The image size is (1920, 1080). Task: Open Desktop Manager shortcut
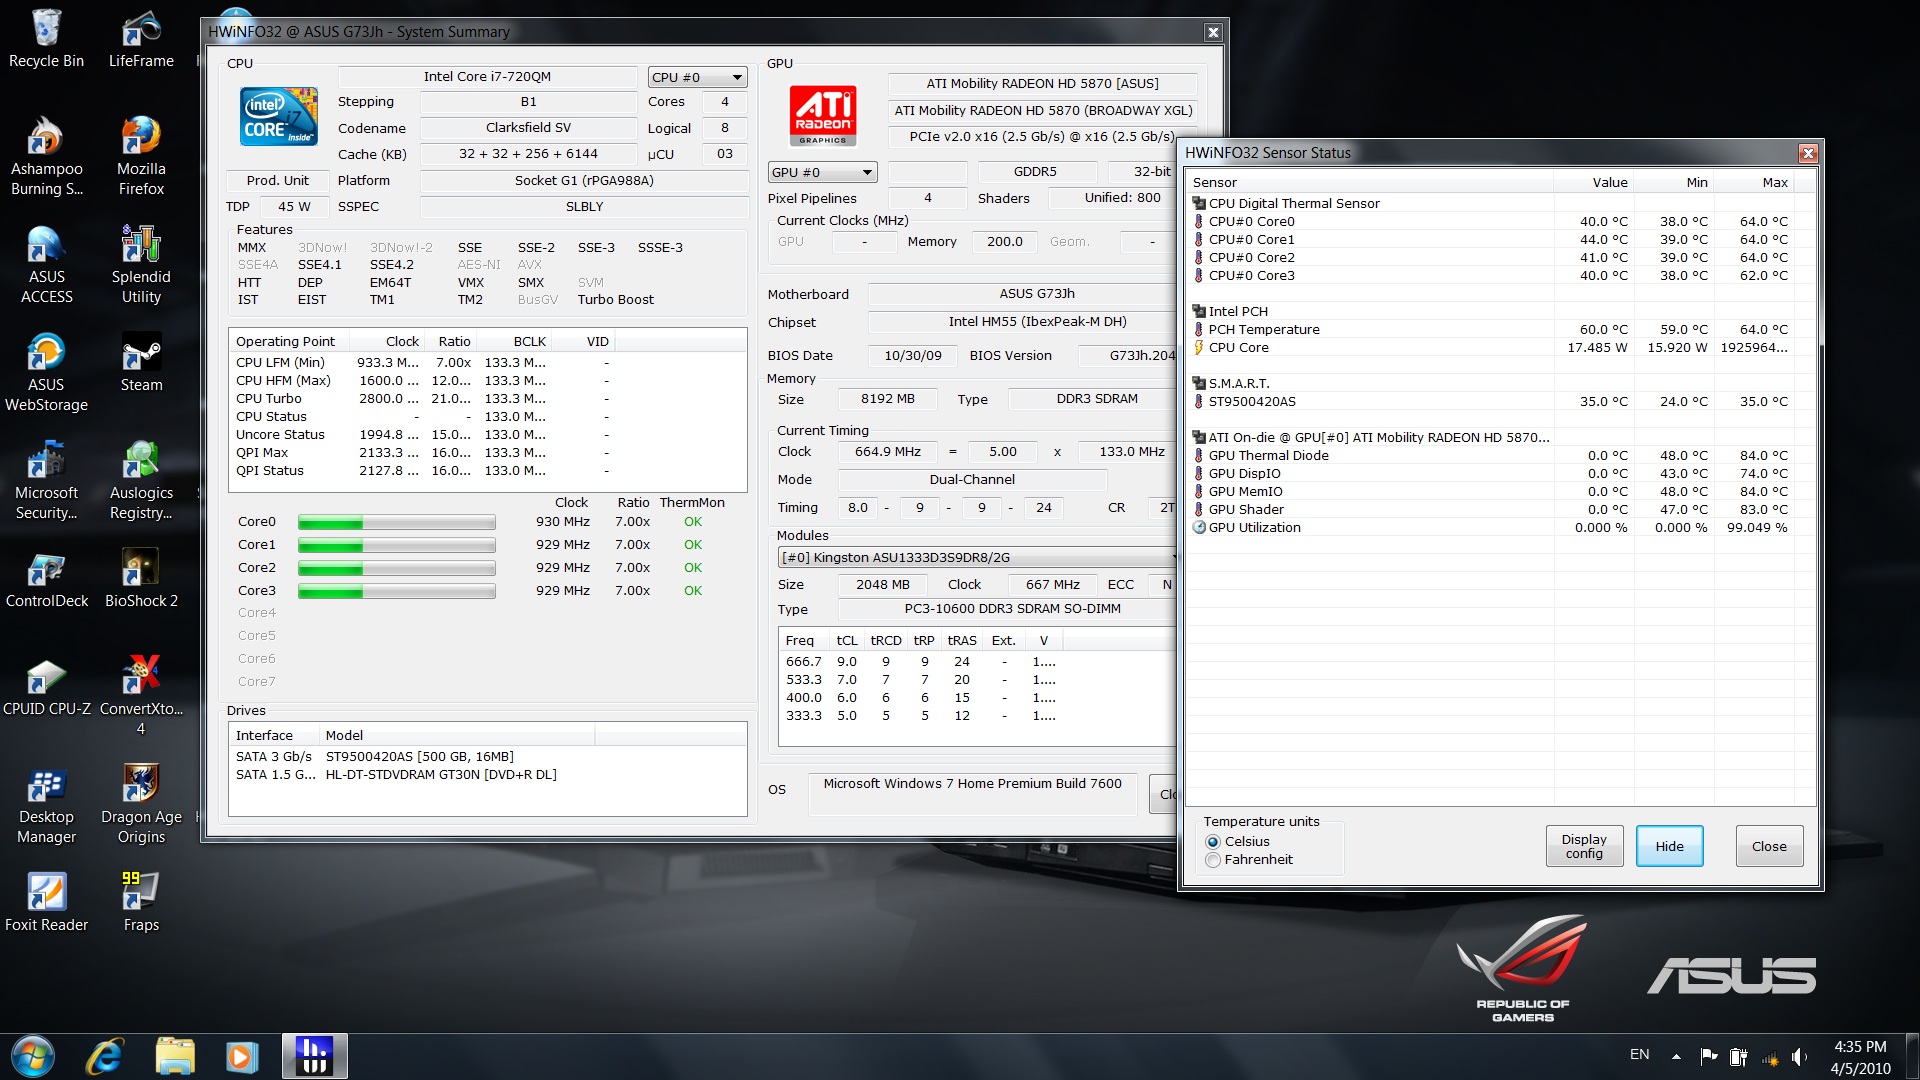click(x=46, y=804)
